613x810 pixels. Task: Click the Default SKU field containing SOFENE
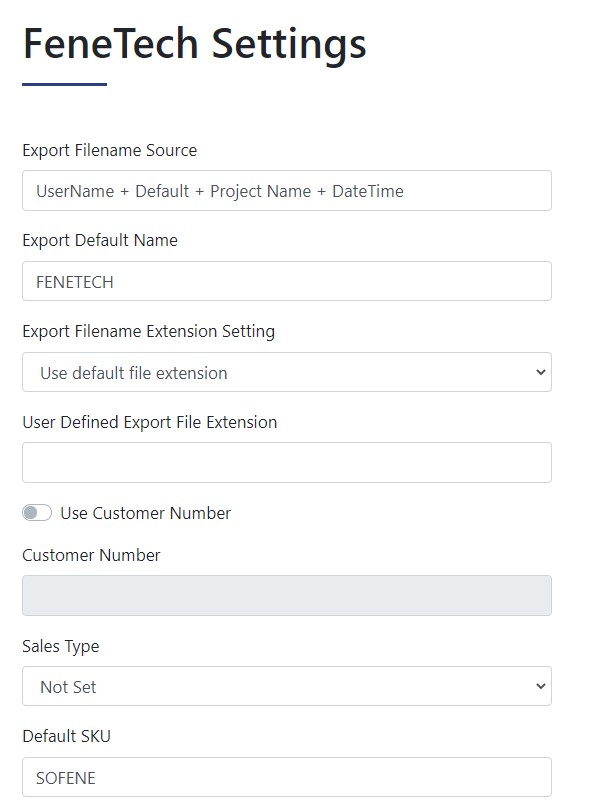coord(287,777)
